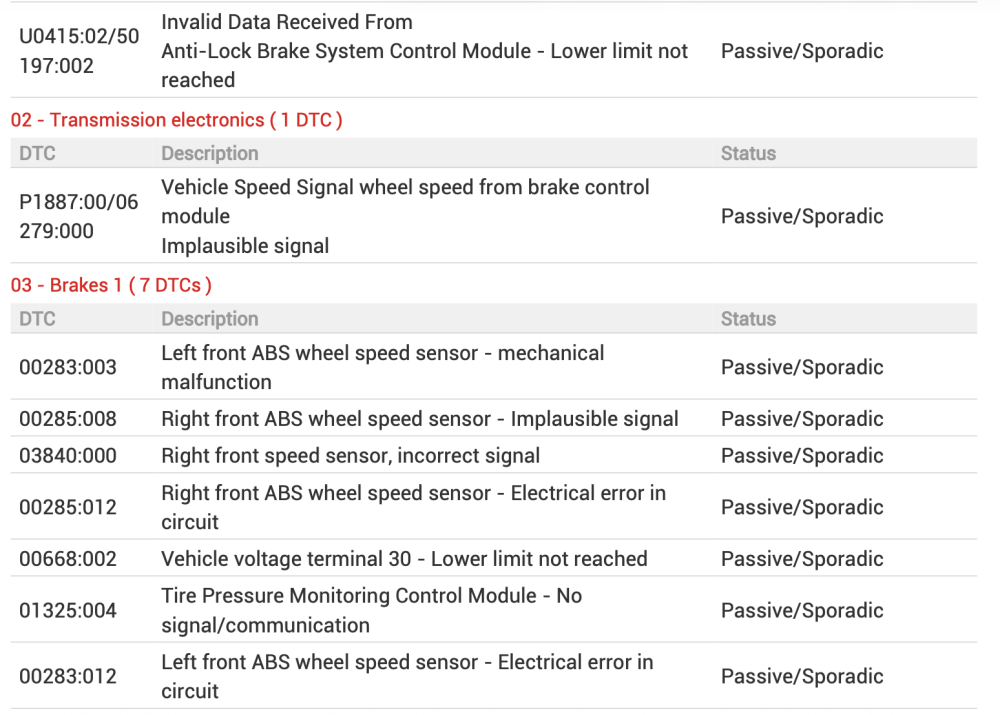The width and height of the screenshot is (1000, 715).
Task: Select the 00668:002 DTC code
Action: click(x=68, y=559)
